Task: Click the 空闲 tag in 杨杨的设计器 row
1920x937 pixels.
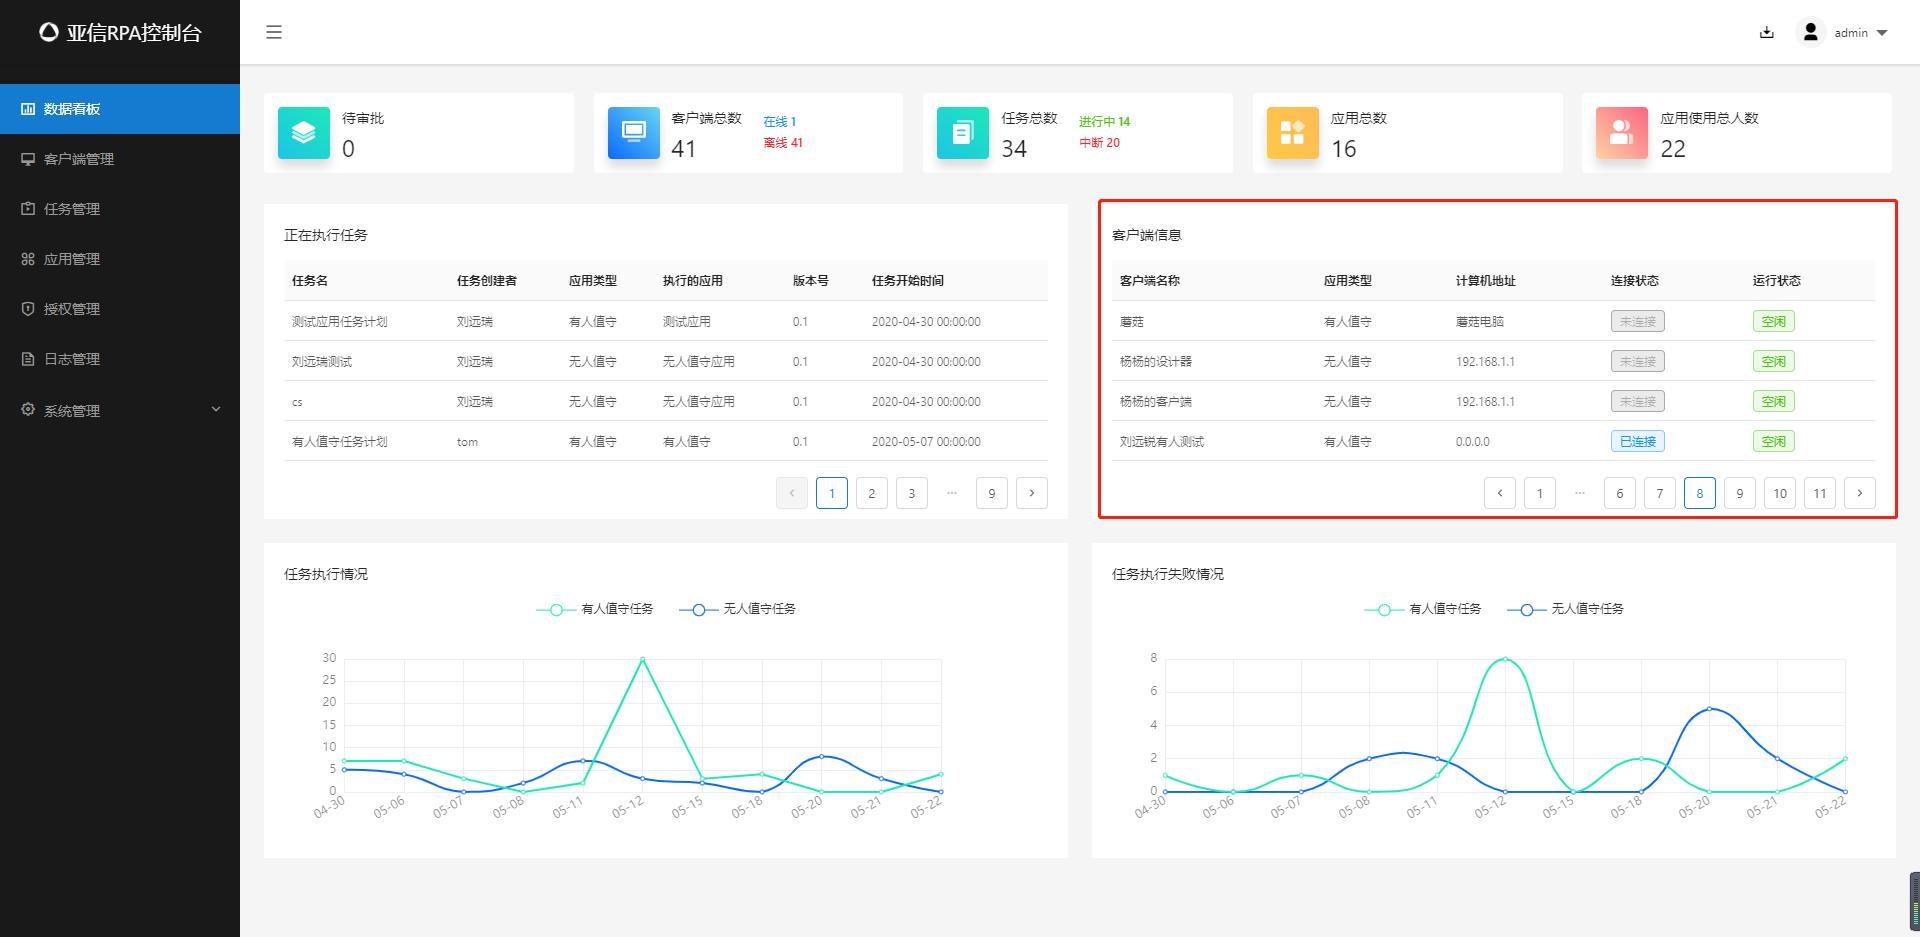Action: click(1773, 361)
